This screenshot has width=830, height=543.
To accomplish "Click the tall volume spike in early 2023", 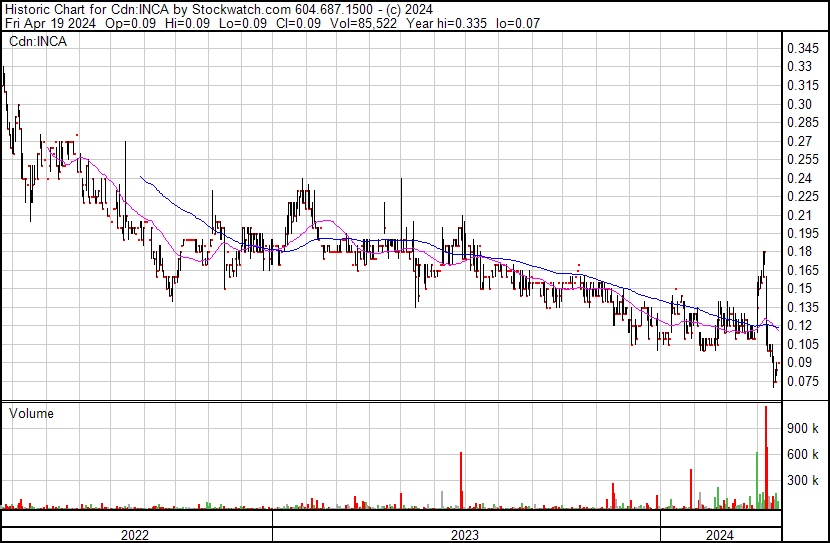I will click(461, 480).
